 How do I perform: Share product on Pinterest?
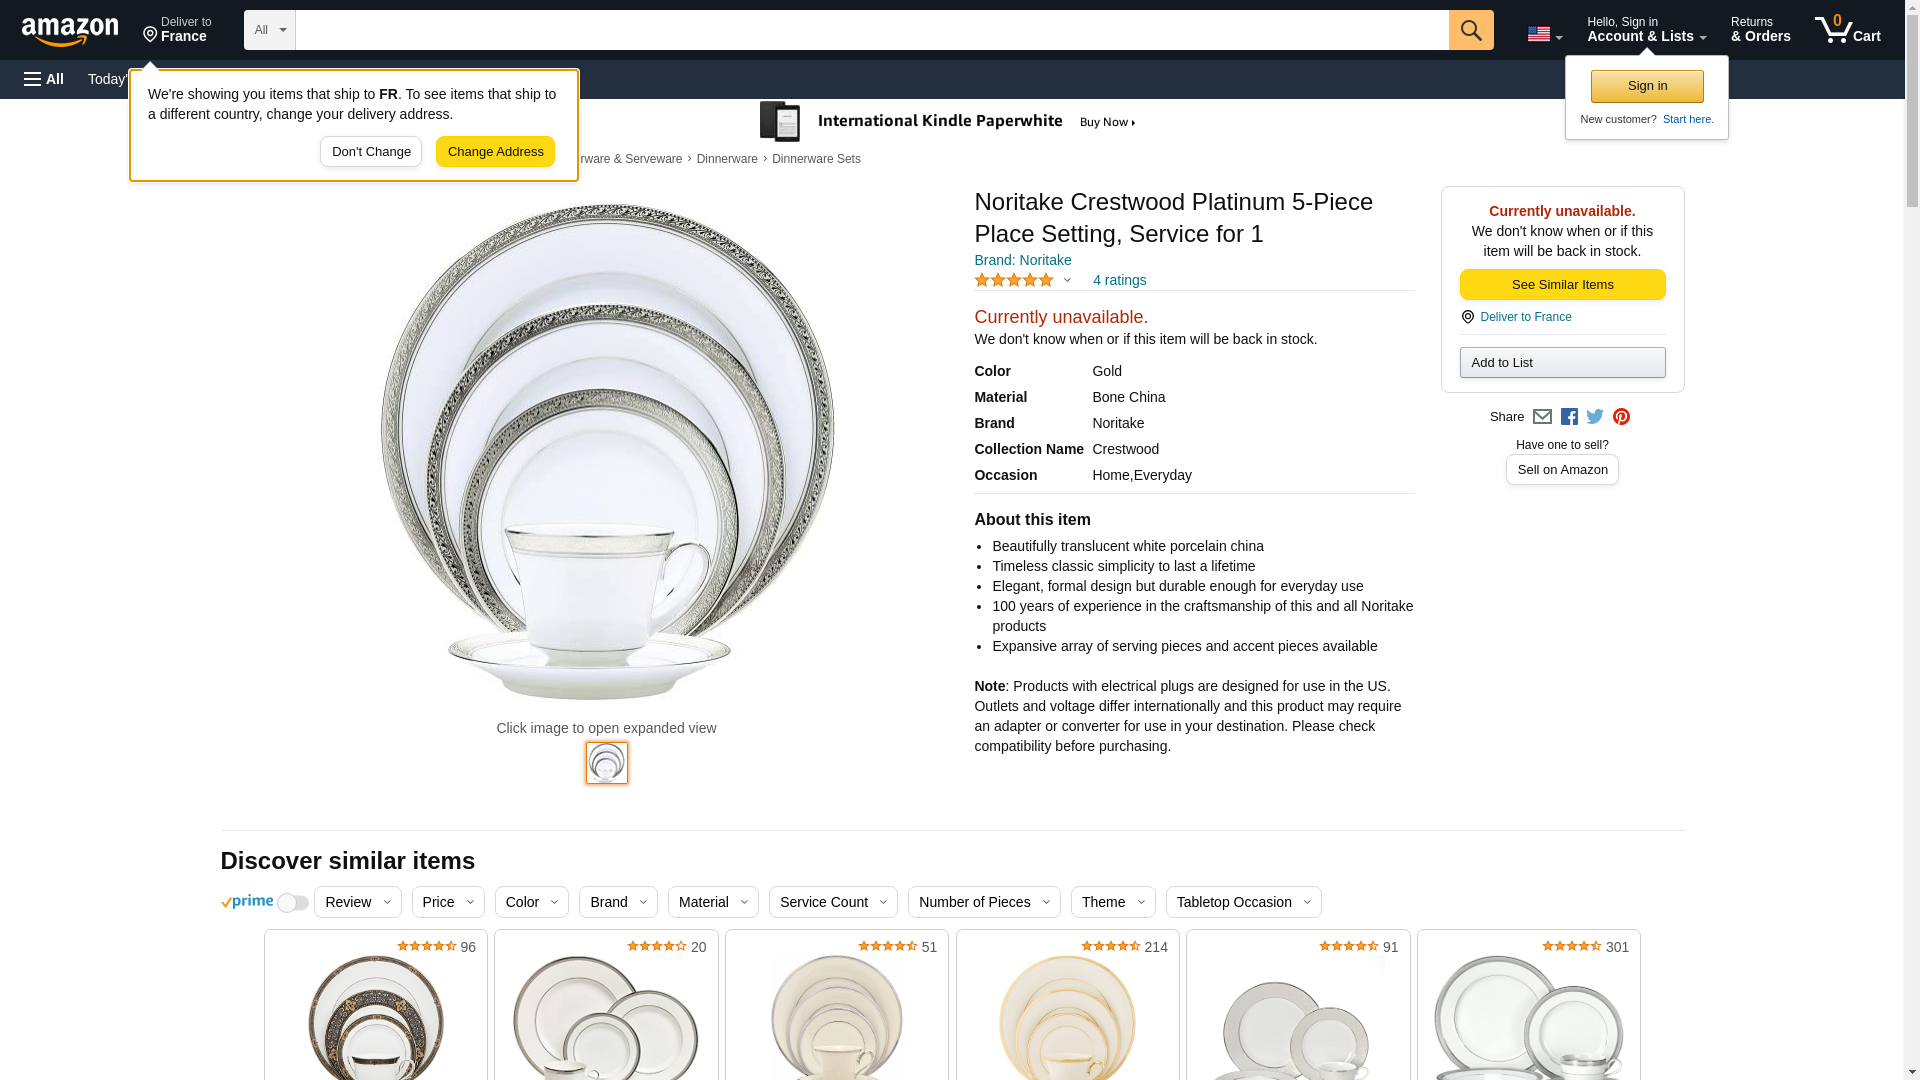pos(1621,417)
